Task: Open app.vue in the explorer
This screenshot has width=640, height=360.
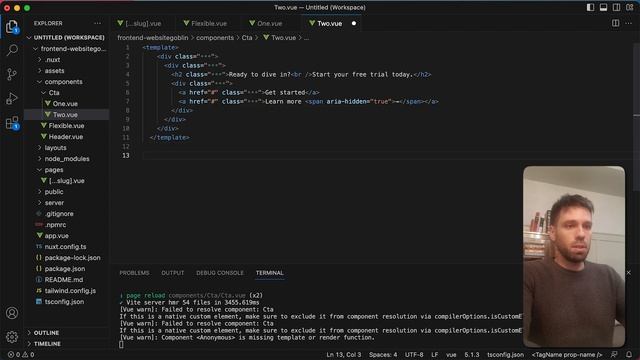Action: [x=66, y=236]
